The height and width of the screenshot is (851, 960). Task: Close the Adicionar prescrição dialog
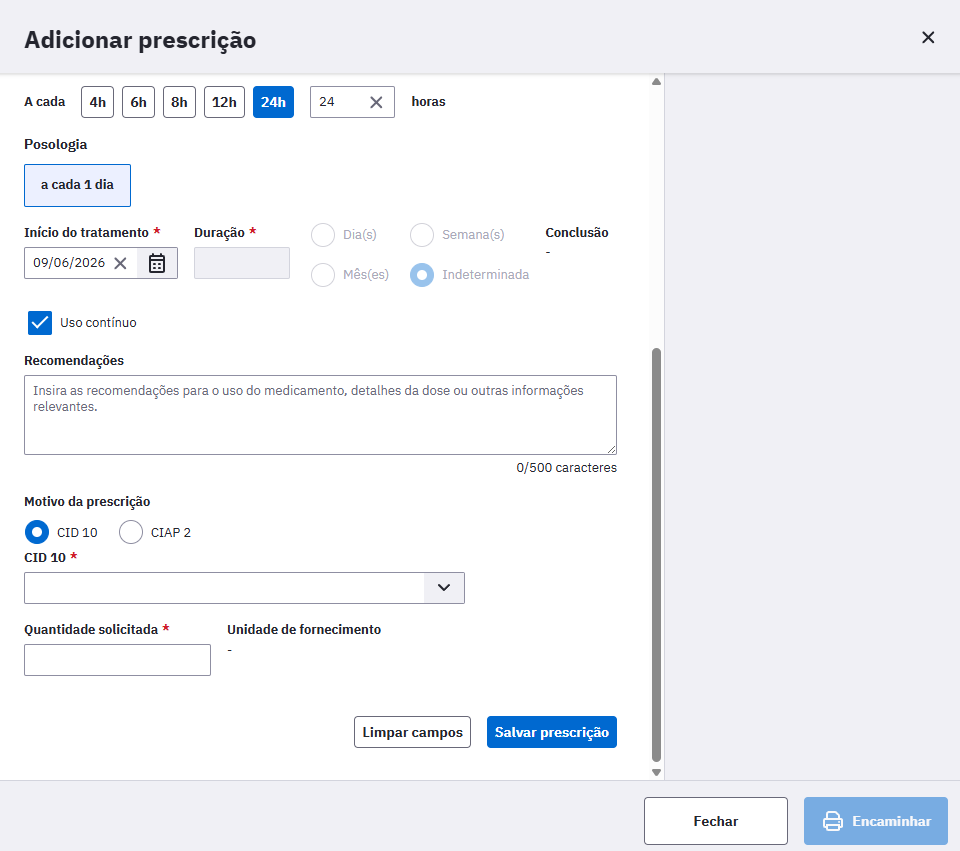click(928, 38)
